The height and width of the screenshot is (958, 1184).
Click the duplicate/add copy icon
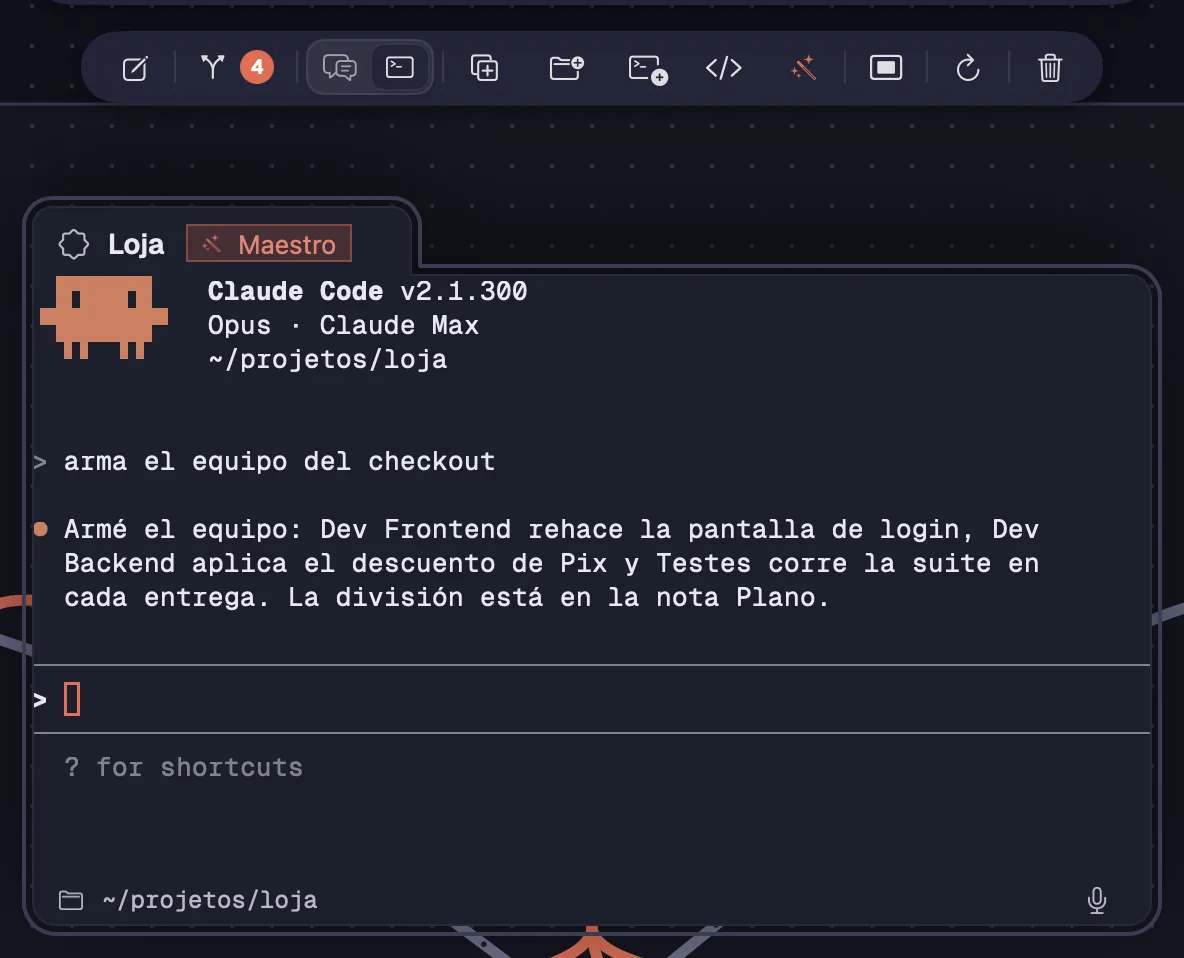coord(484,68)
